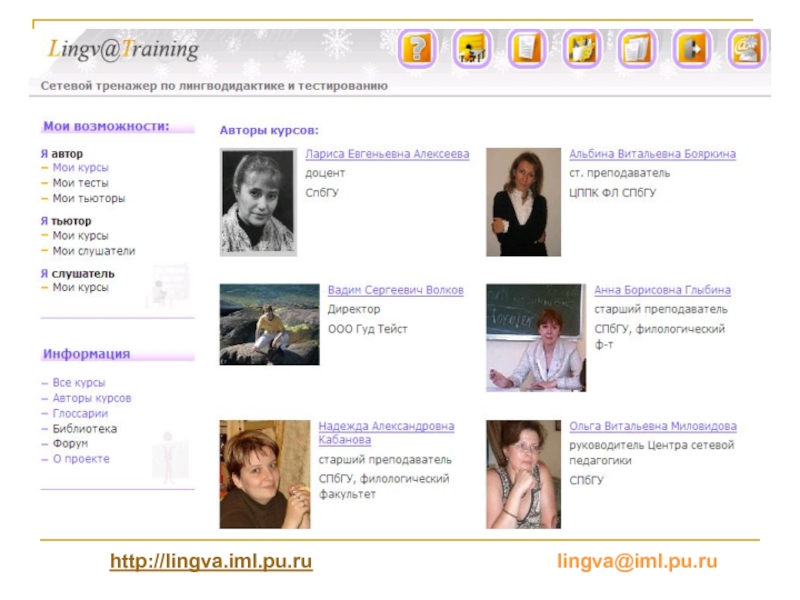
Task: Click the 'ООО Гуд Тейст' text
Action: click(367, 329)
